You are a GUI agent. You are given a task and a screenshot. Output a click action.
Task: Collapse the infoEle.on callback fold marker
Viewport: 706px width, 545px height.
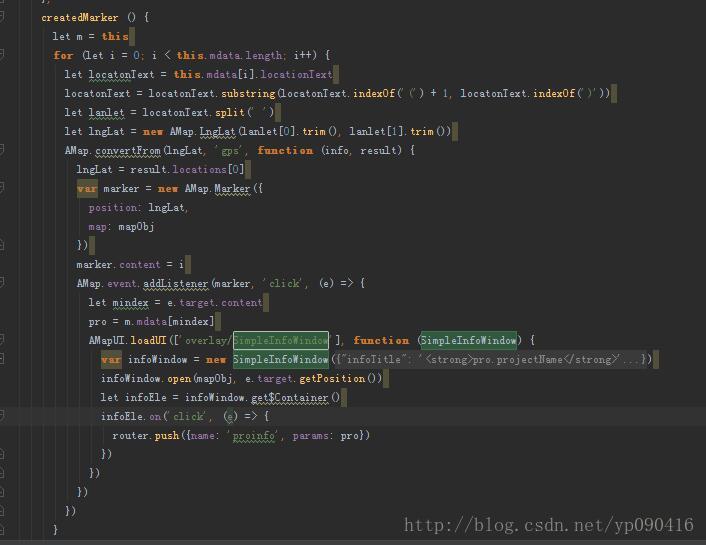tap(2, 416)
